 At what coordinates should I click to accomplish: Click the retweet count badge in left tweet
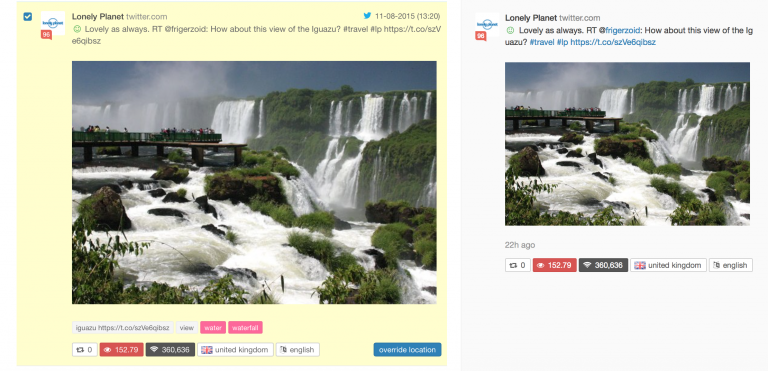[85, 349]
